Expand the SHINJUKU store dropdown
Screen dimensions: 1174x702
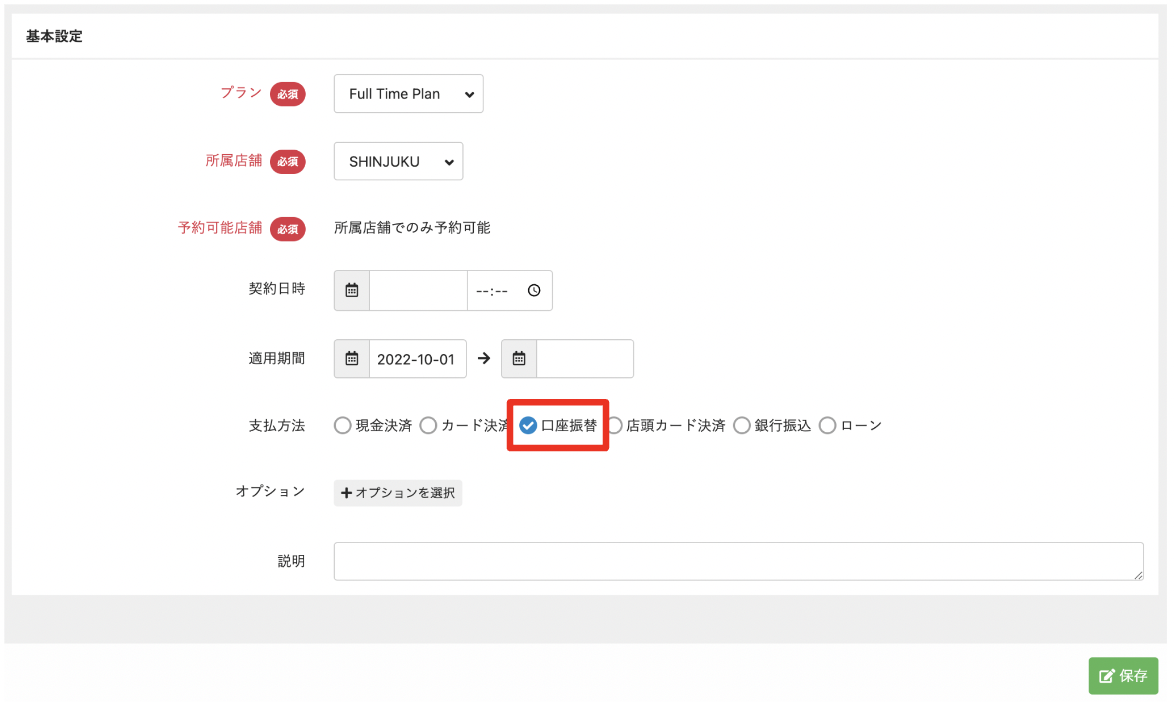click(398, 161)
